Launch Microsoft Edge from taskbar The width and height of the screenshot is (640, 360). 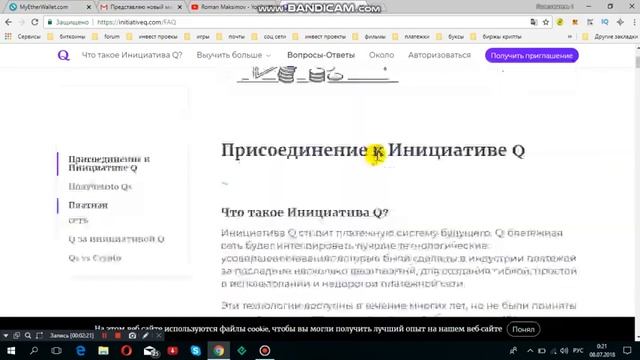coord(80,351)
